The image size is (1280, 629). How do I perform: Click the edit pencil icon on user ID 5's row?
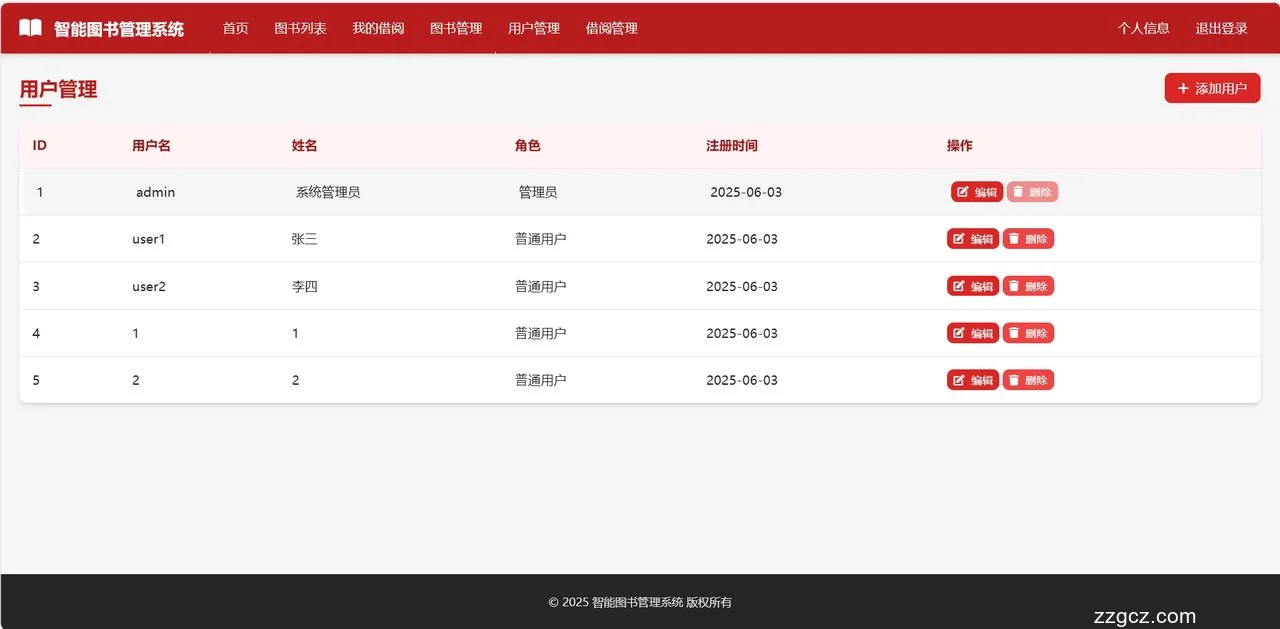961,379
